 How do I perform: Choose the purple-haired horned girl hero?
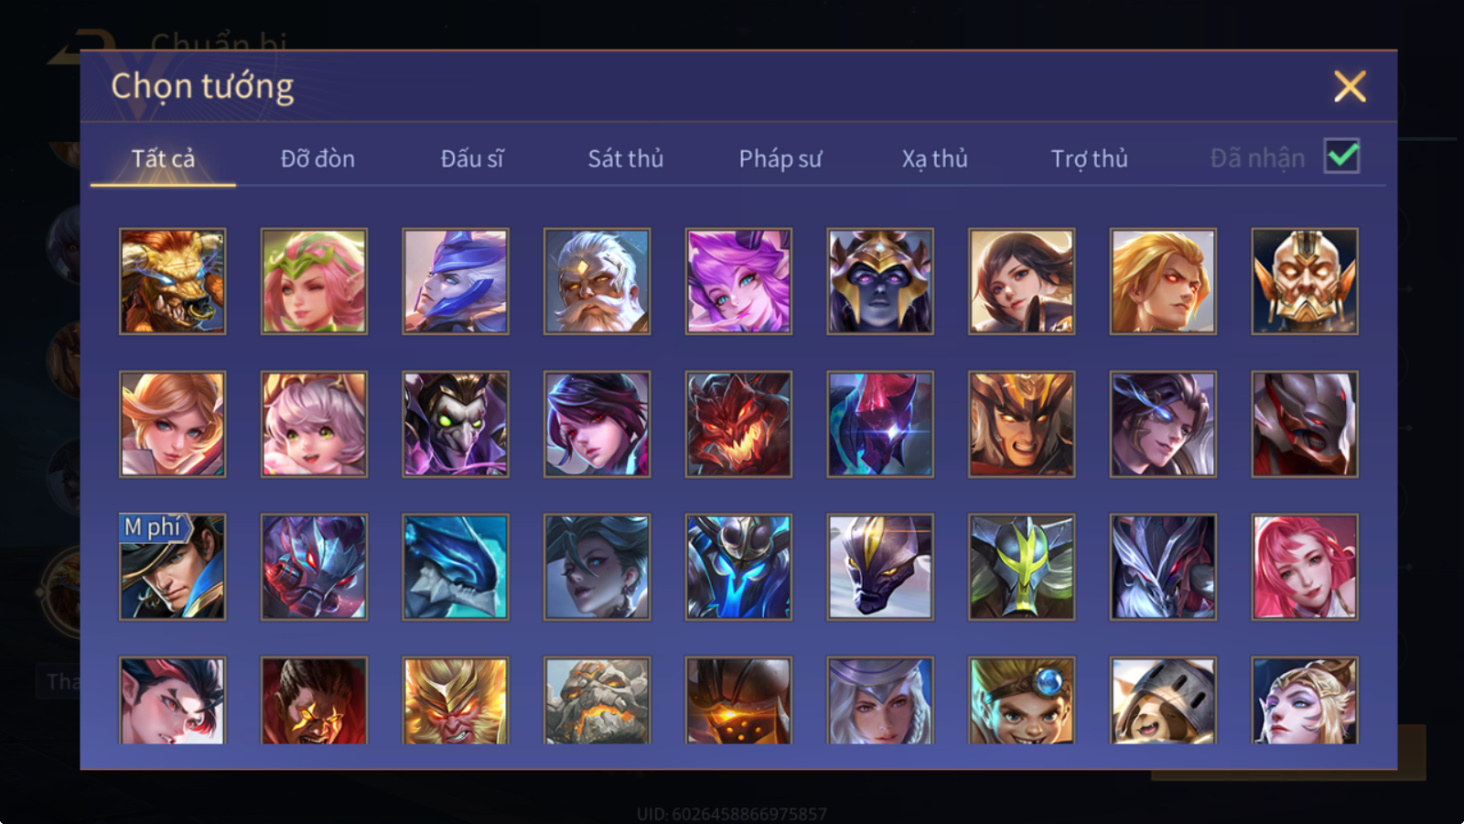(739, 281)
